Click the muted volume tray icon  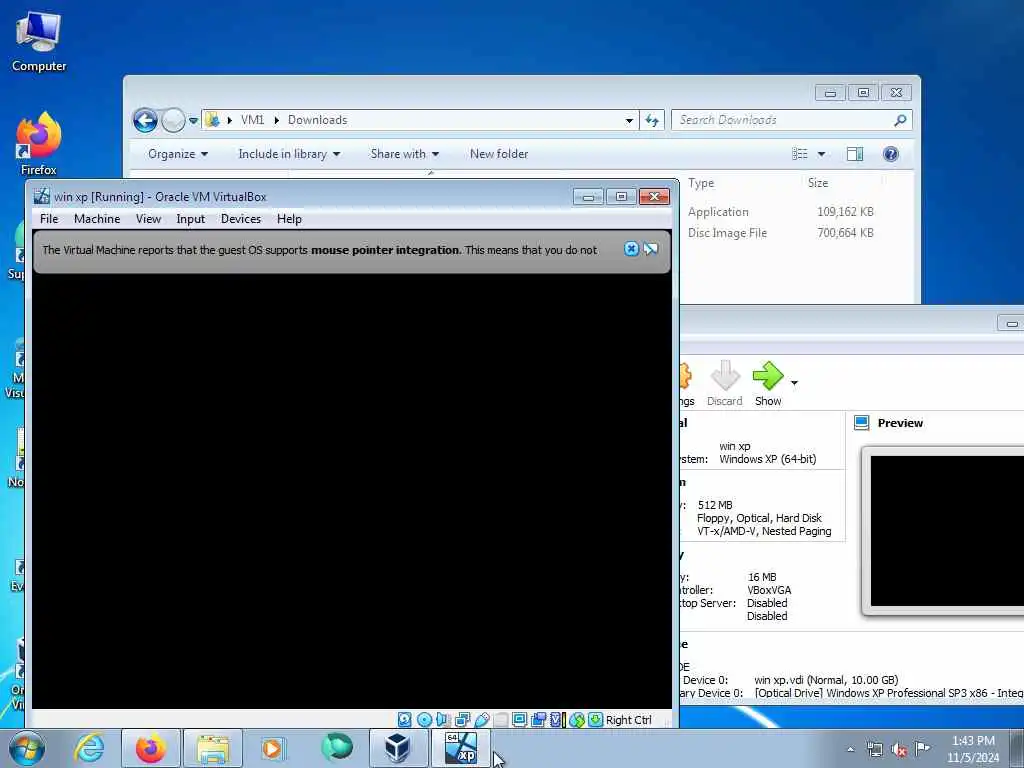pos(899,749)
